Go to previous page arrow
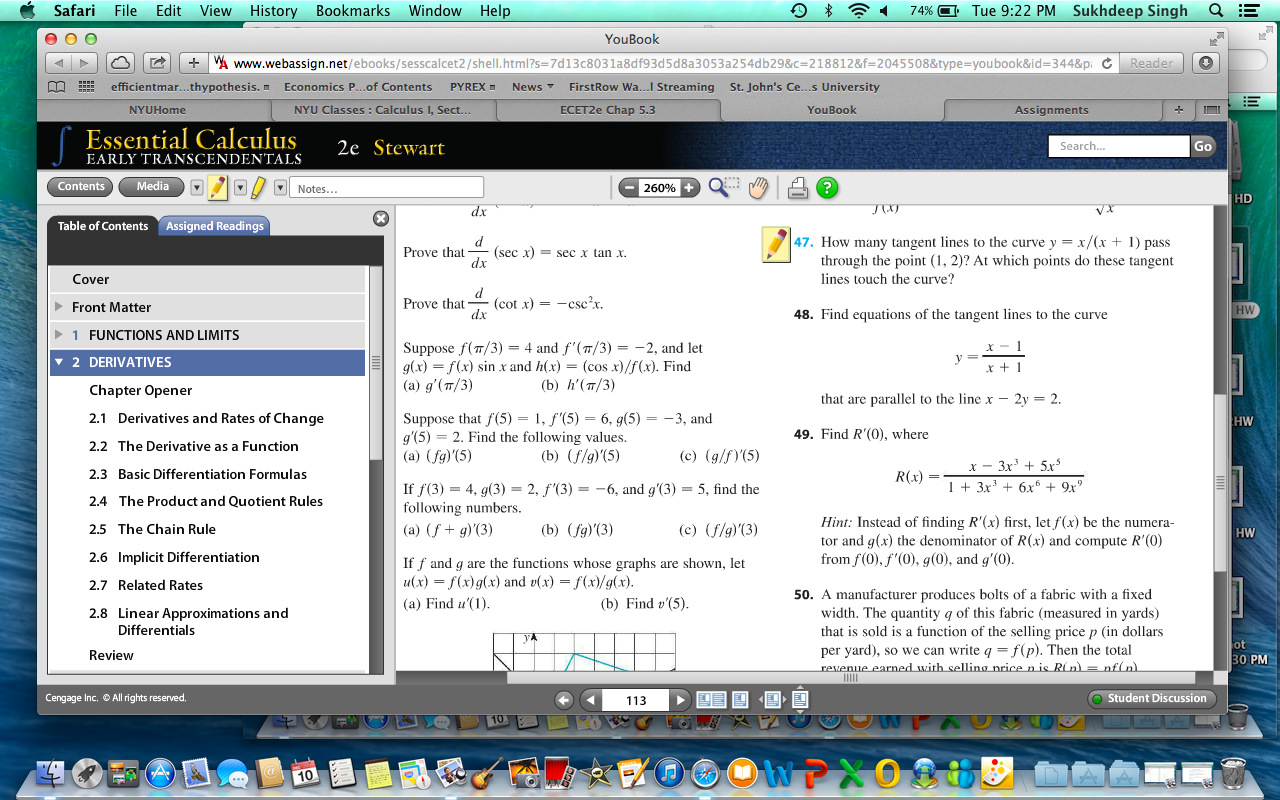The height and width of the screenshot is (800, 1280). [590, 700]
